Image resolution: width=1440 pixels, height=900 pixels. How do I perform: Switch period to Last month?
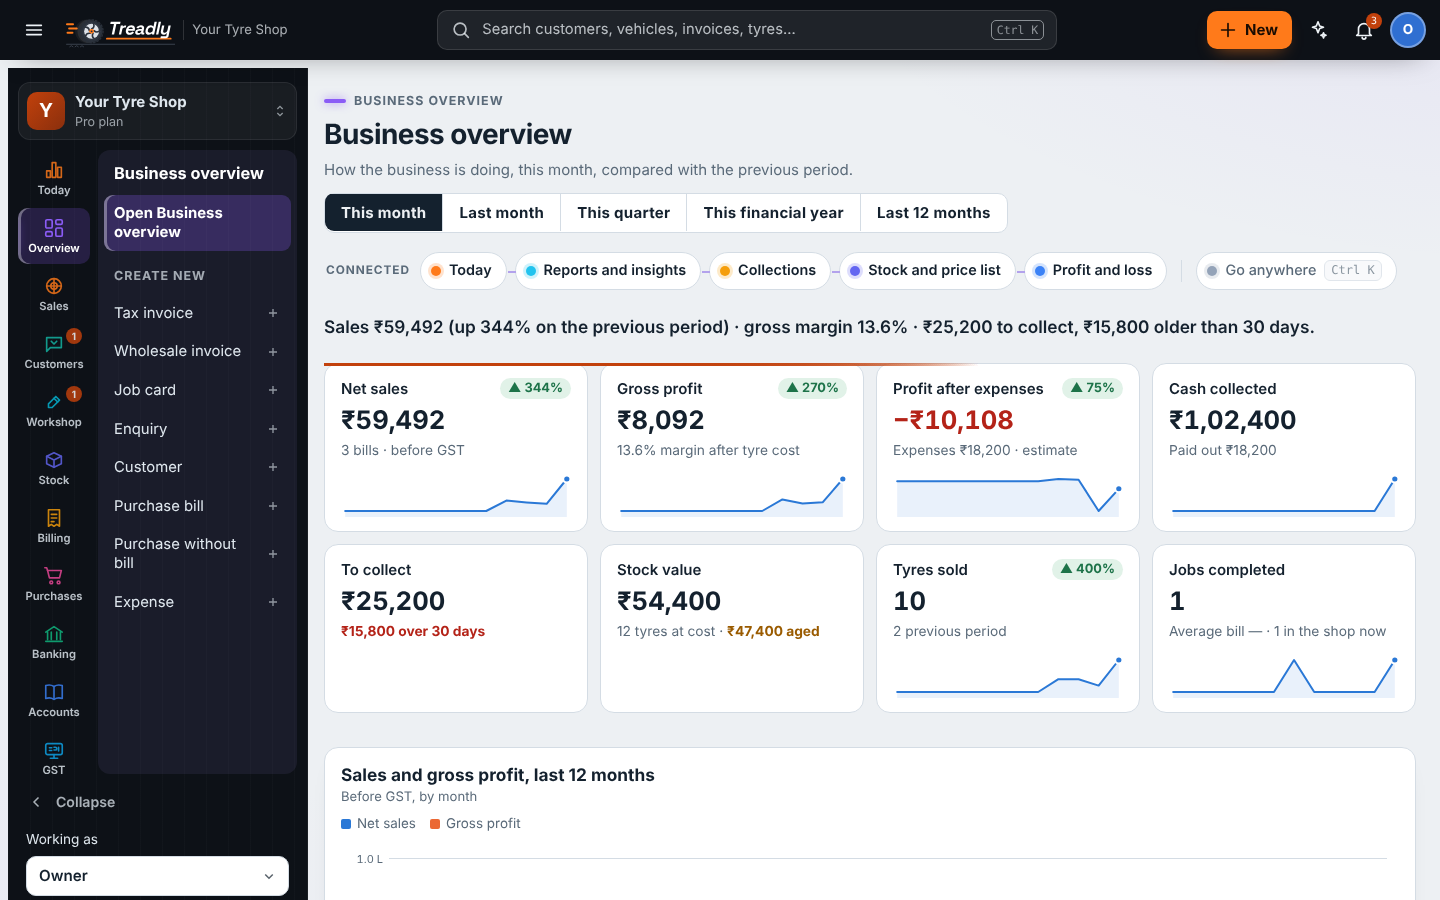pos(501,213)
